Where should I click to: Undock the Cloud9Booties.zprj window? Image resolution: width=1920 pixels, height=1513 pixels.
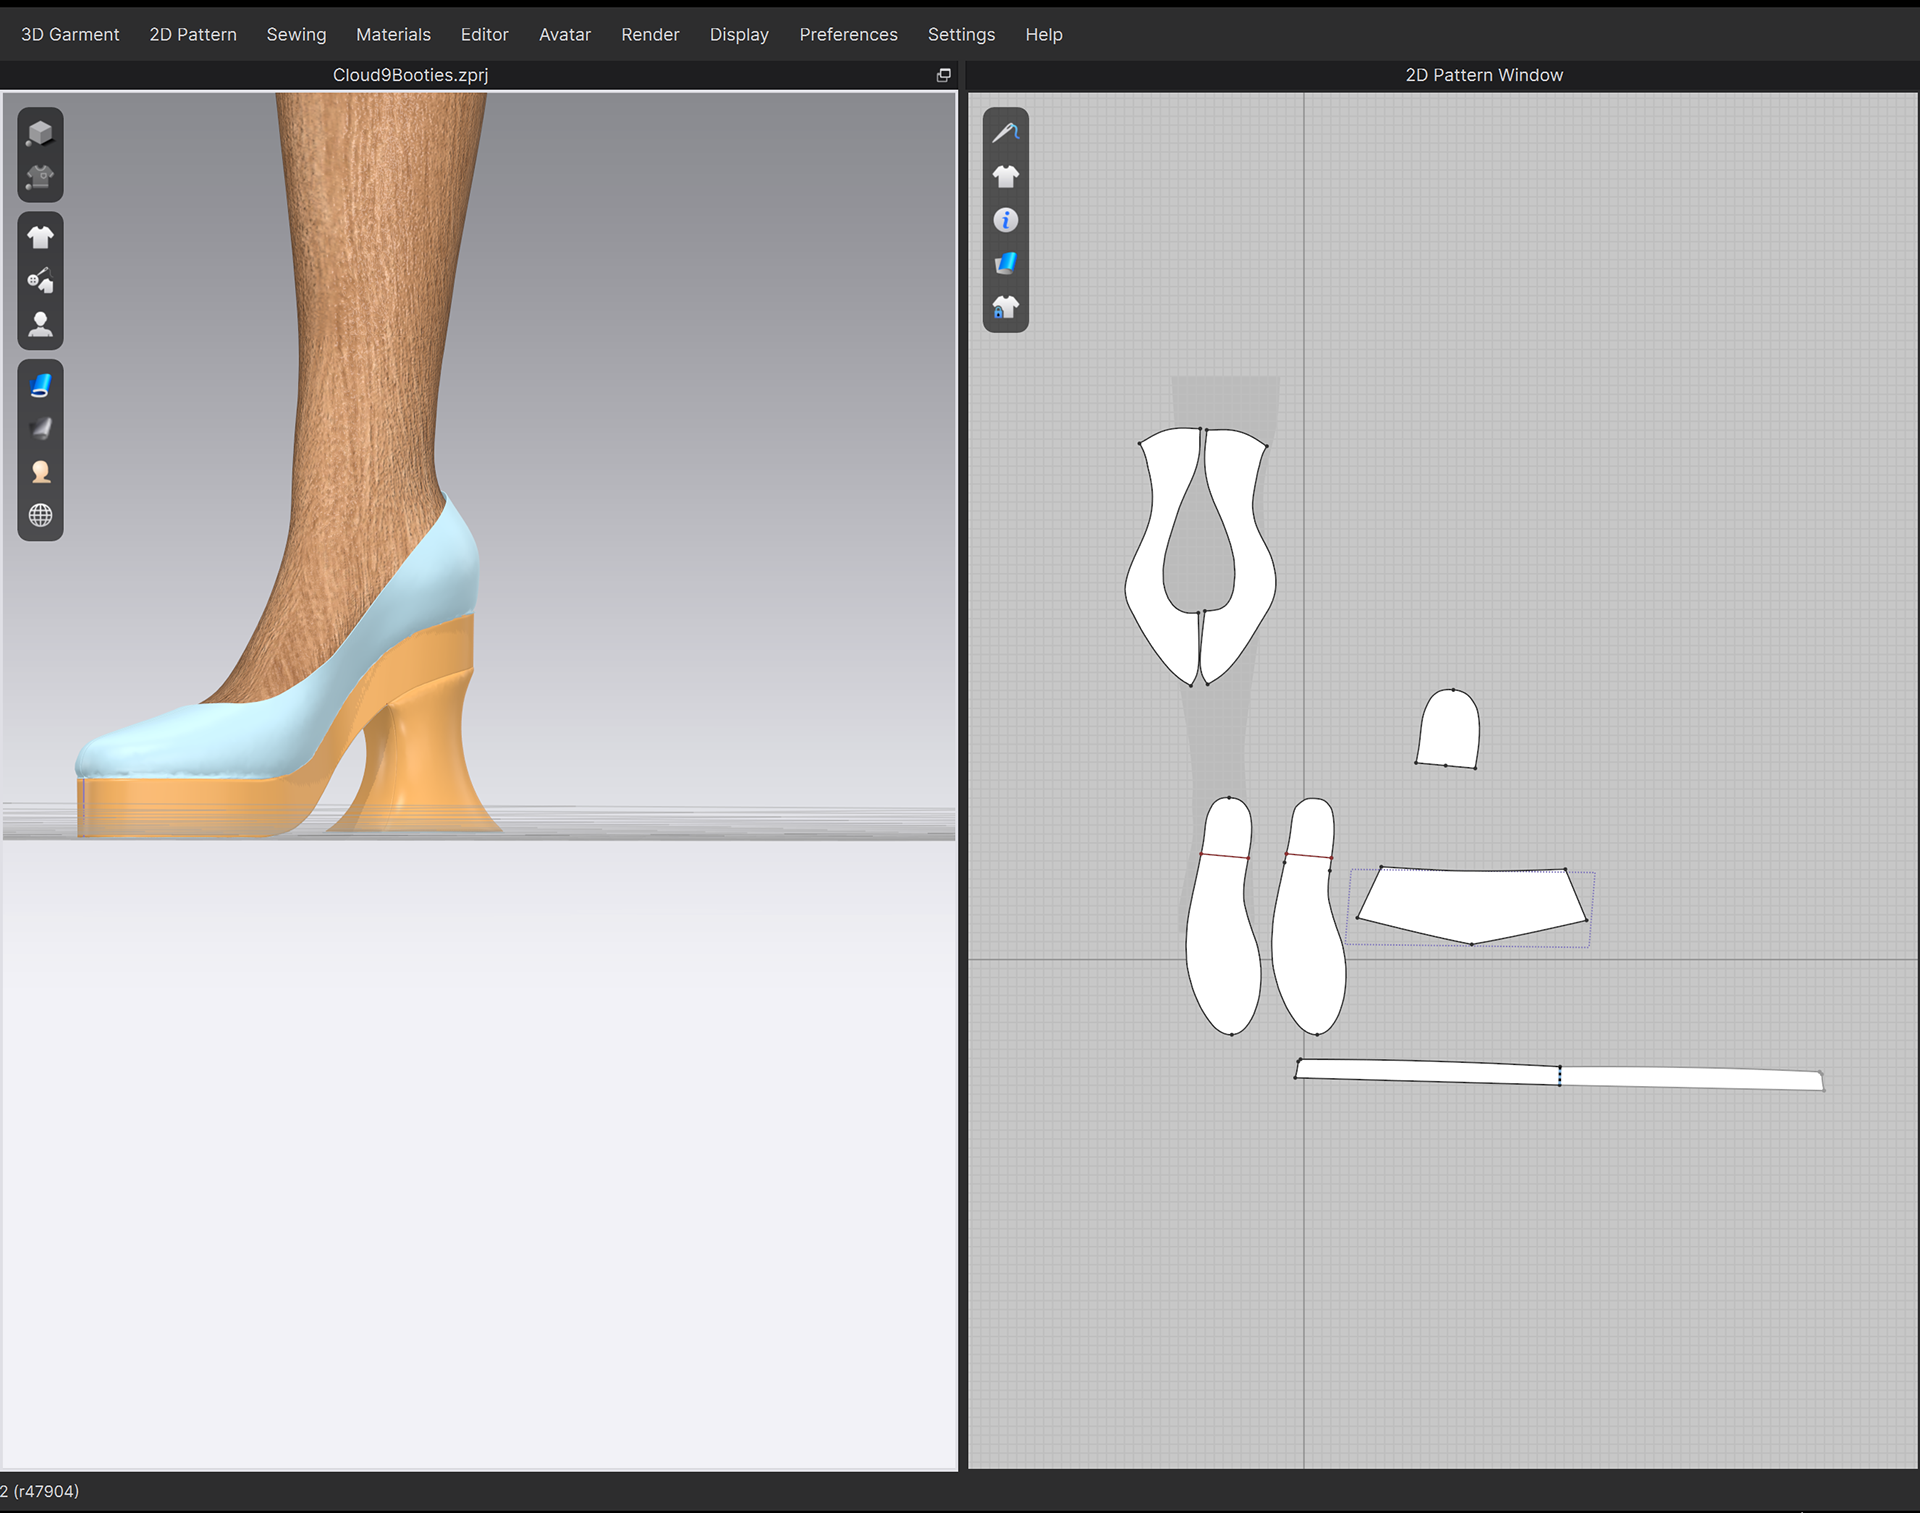[943, 75]
